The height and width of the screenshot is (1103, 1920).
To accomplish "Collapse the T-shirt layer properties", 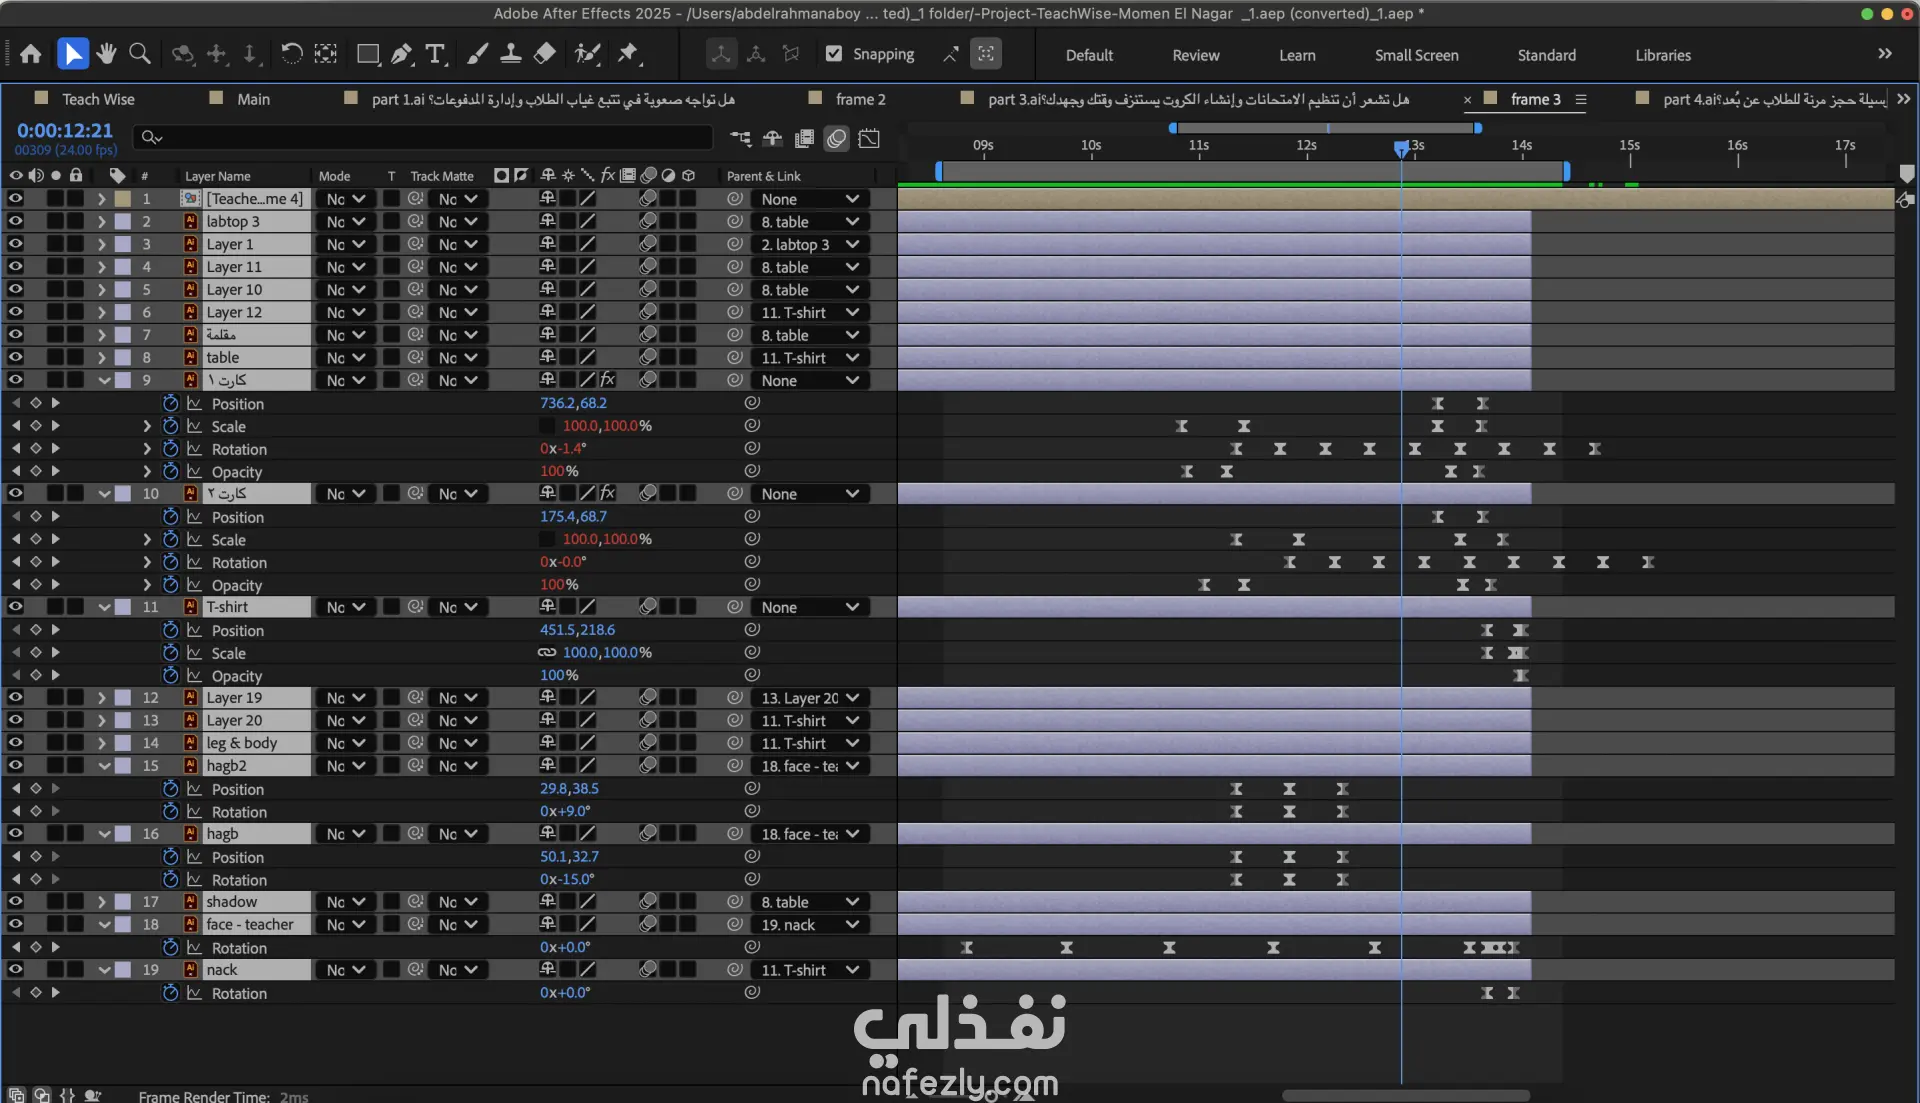I will click(x=104, y=607).
